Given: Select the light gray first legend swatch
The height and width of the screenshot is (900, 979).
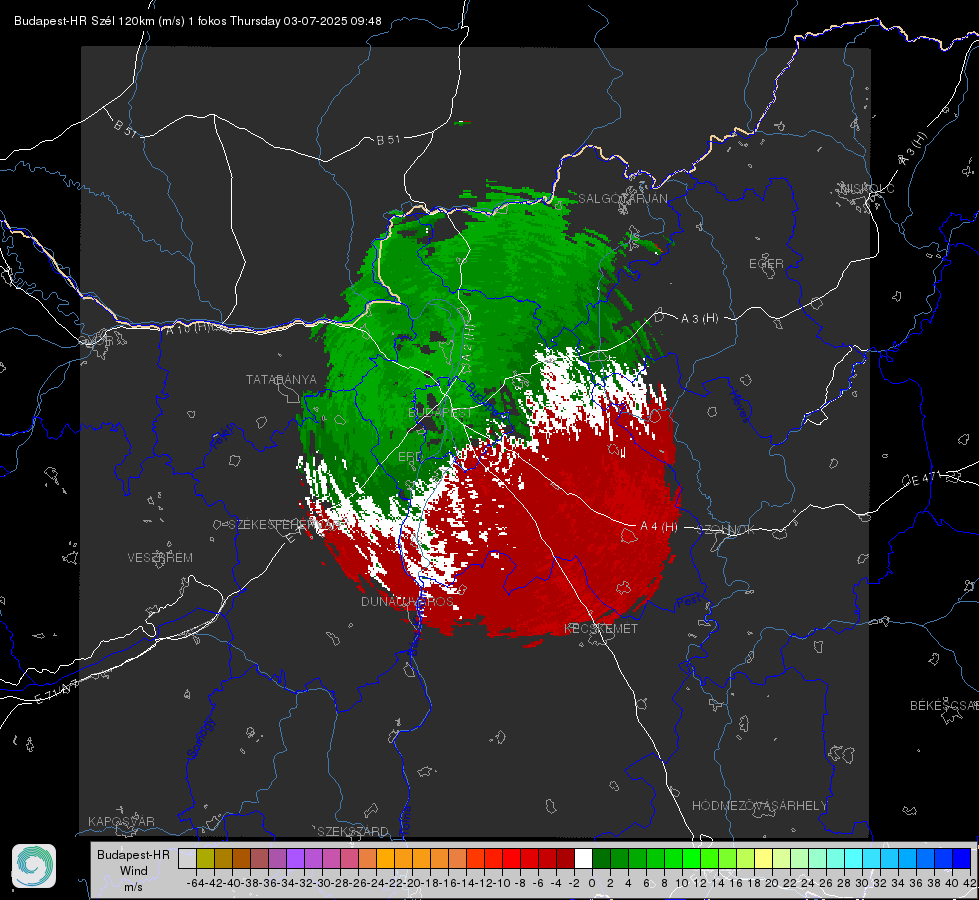Looking at the screenshot, I should pos(187,858).
